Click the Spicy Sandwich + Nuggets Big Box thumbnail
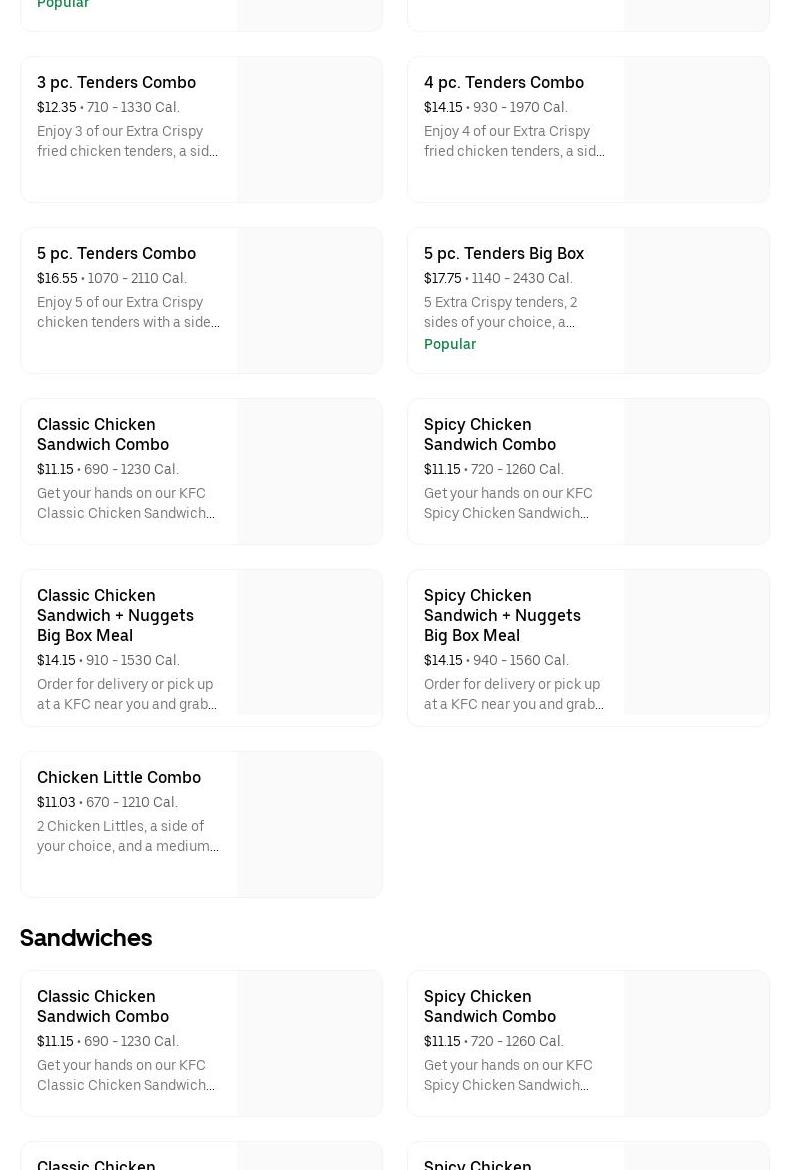 pos(696,648)
